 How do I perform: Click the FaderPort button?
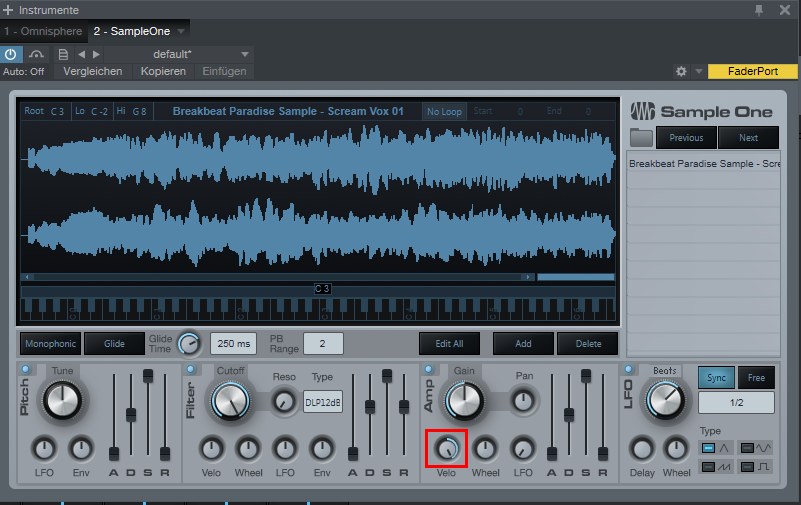tap(752, 71)
